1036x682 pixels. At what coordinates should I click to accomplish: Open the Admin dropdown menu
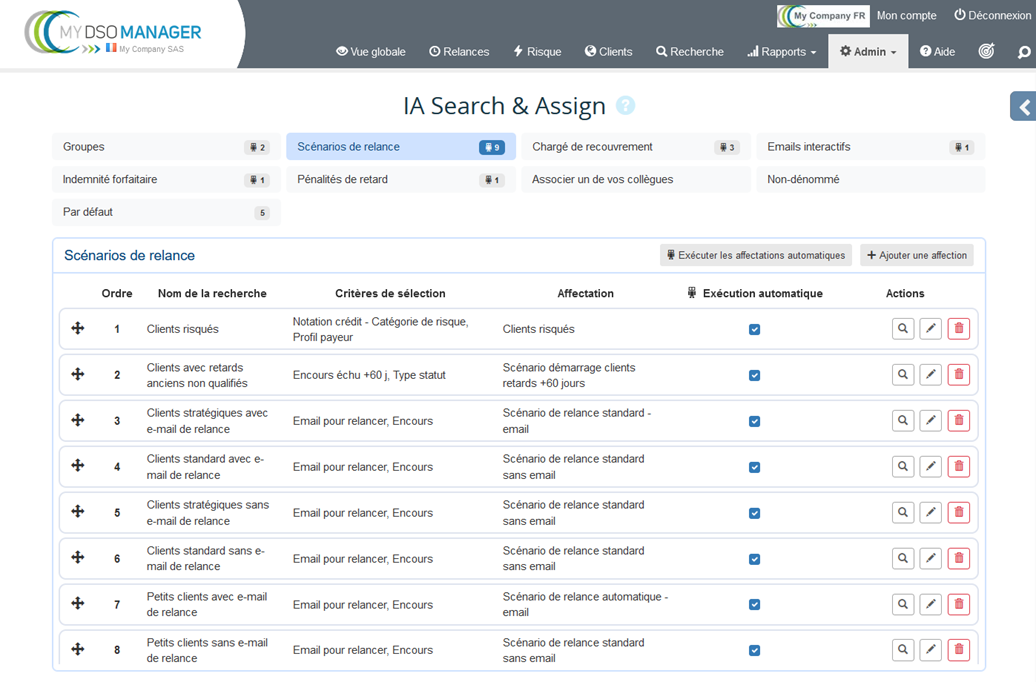click(x=867, y=51)
